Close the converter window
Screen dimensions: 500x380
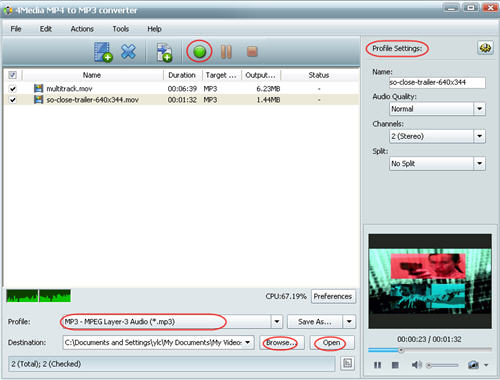tap(491, 8)
